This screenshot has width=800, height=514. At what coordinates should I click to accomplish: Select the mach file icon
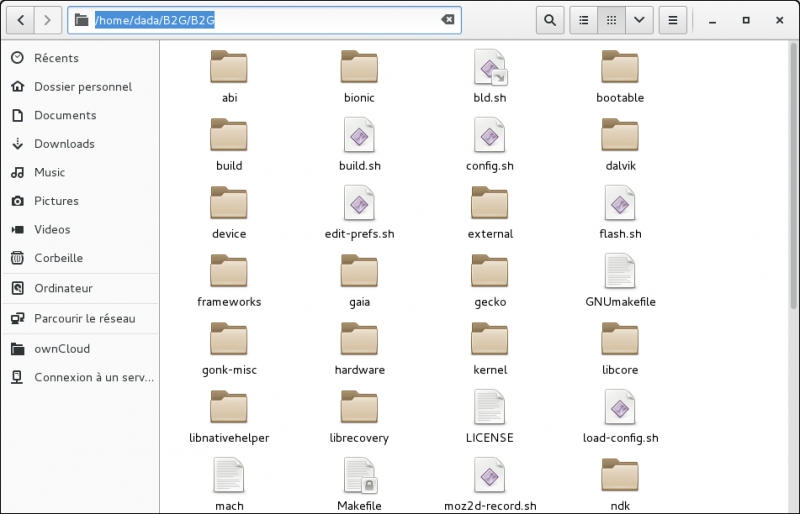click(229, 475)
